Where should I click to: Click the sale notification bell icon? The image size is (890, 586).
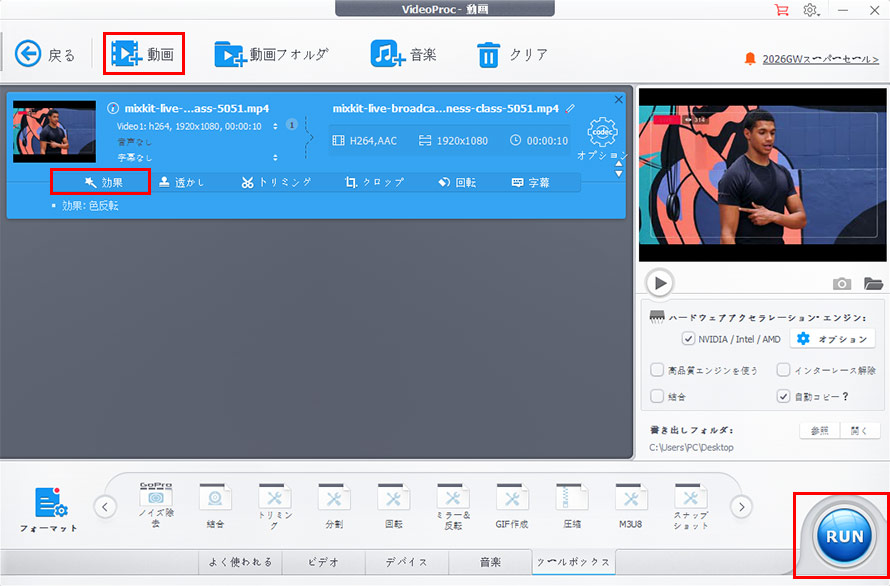point(750,58)
